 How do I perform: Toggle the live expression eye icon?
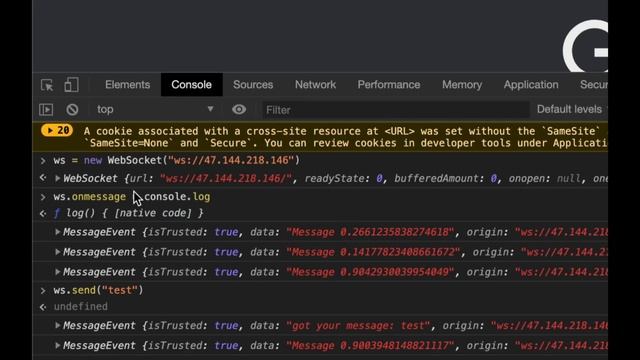click(x=239, y=109)
